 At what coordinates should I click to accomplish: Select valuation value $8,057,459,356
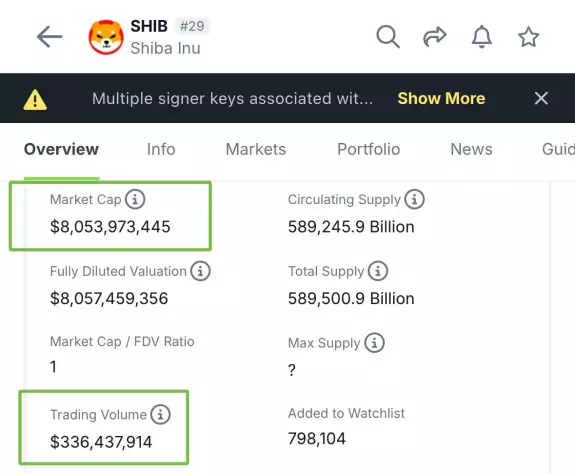click(x=109, y=298)
